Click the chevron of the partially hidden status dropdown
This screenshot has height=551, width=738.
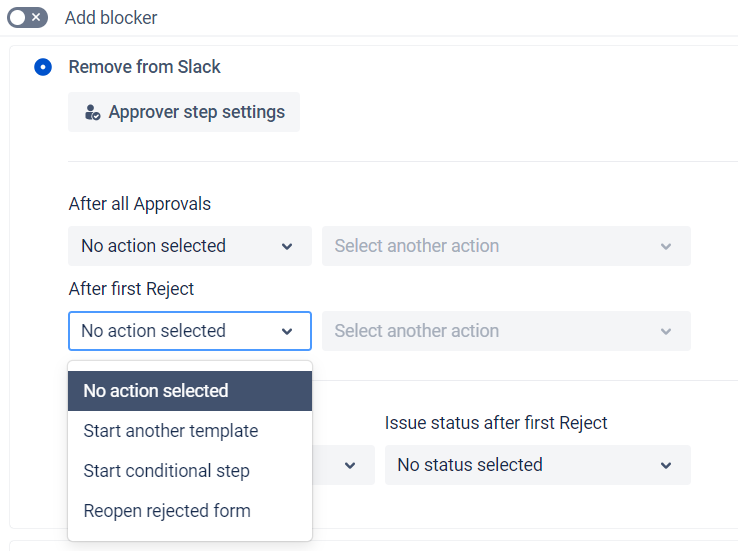pos(350,465)
